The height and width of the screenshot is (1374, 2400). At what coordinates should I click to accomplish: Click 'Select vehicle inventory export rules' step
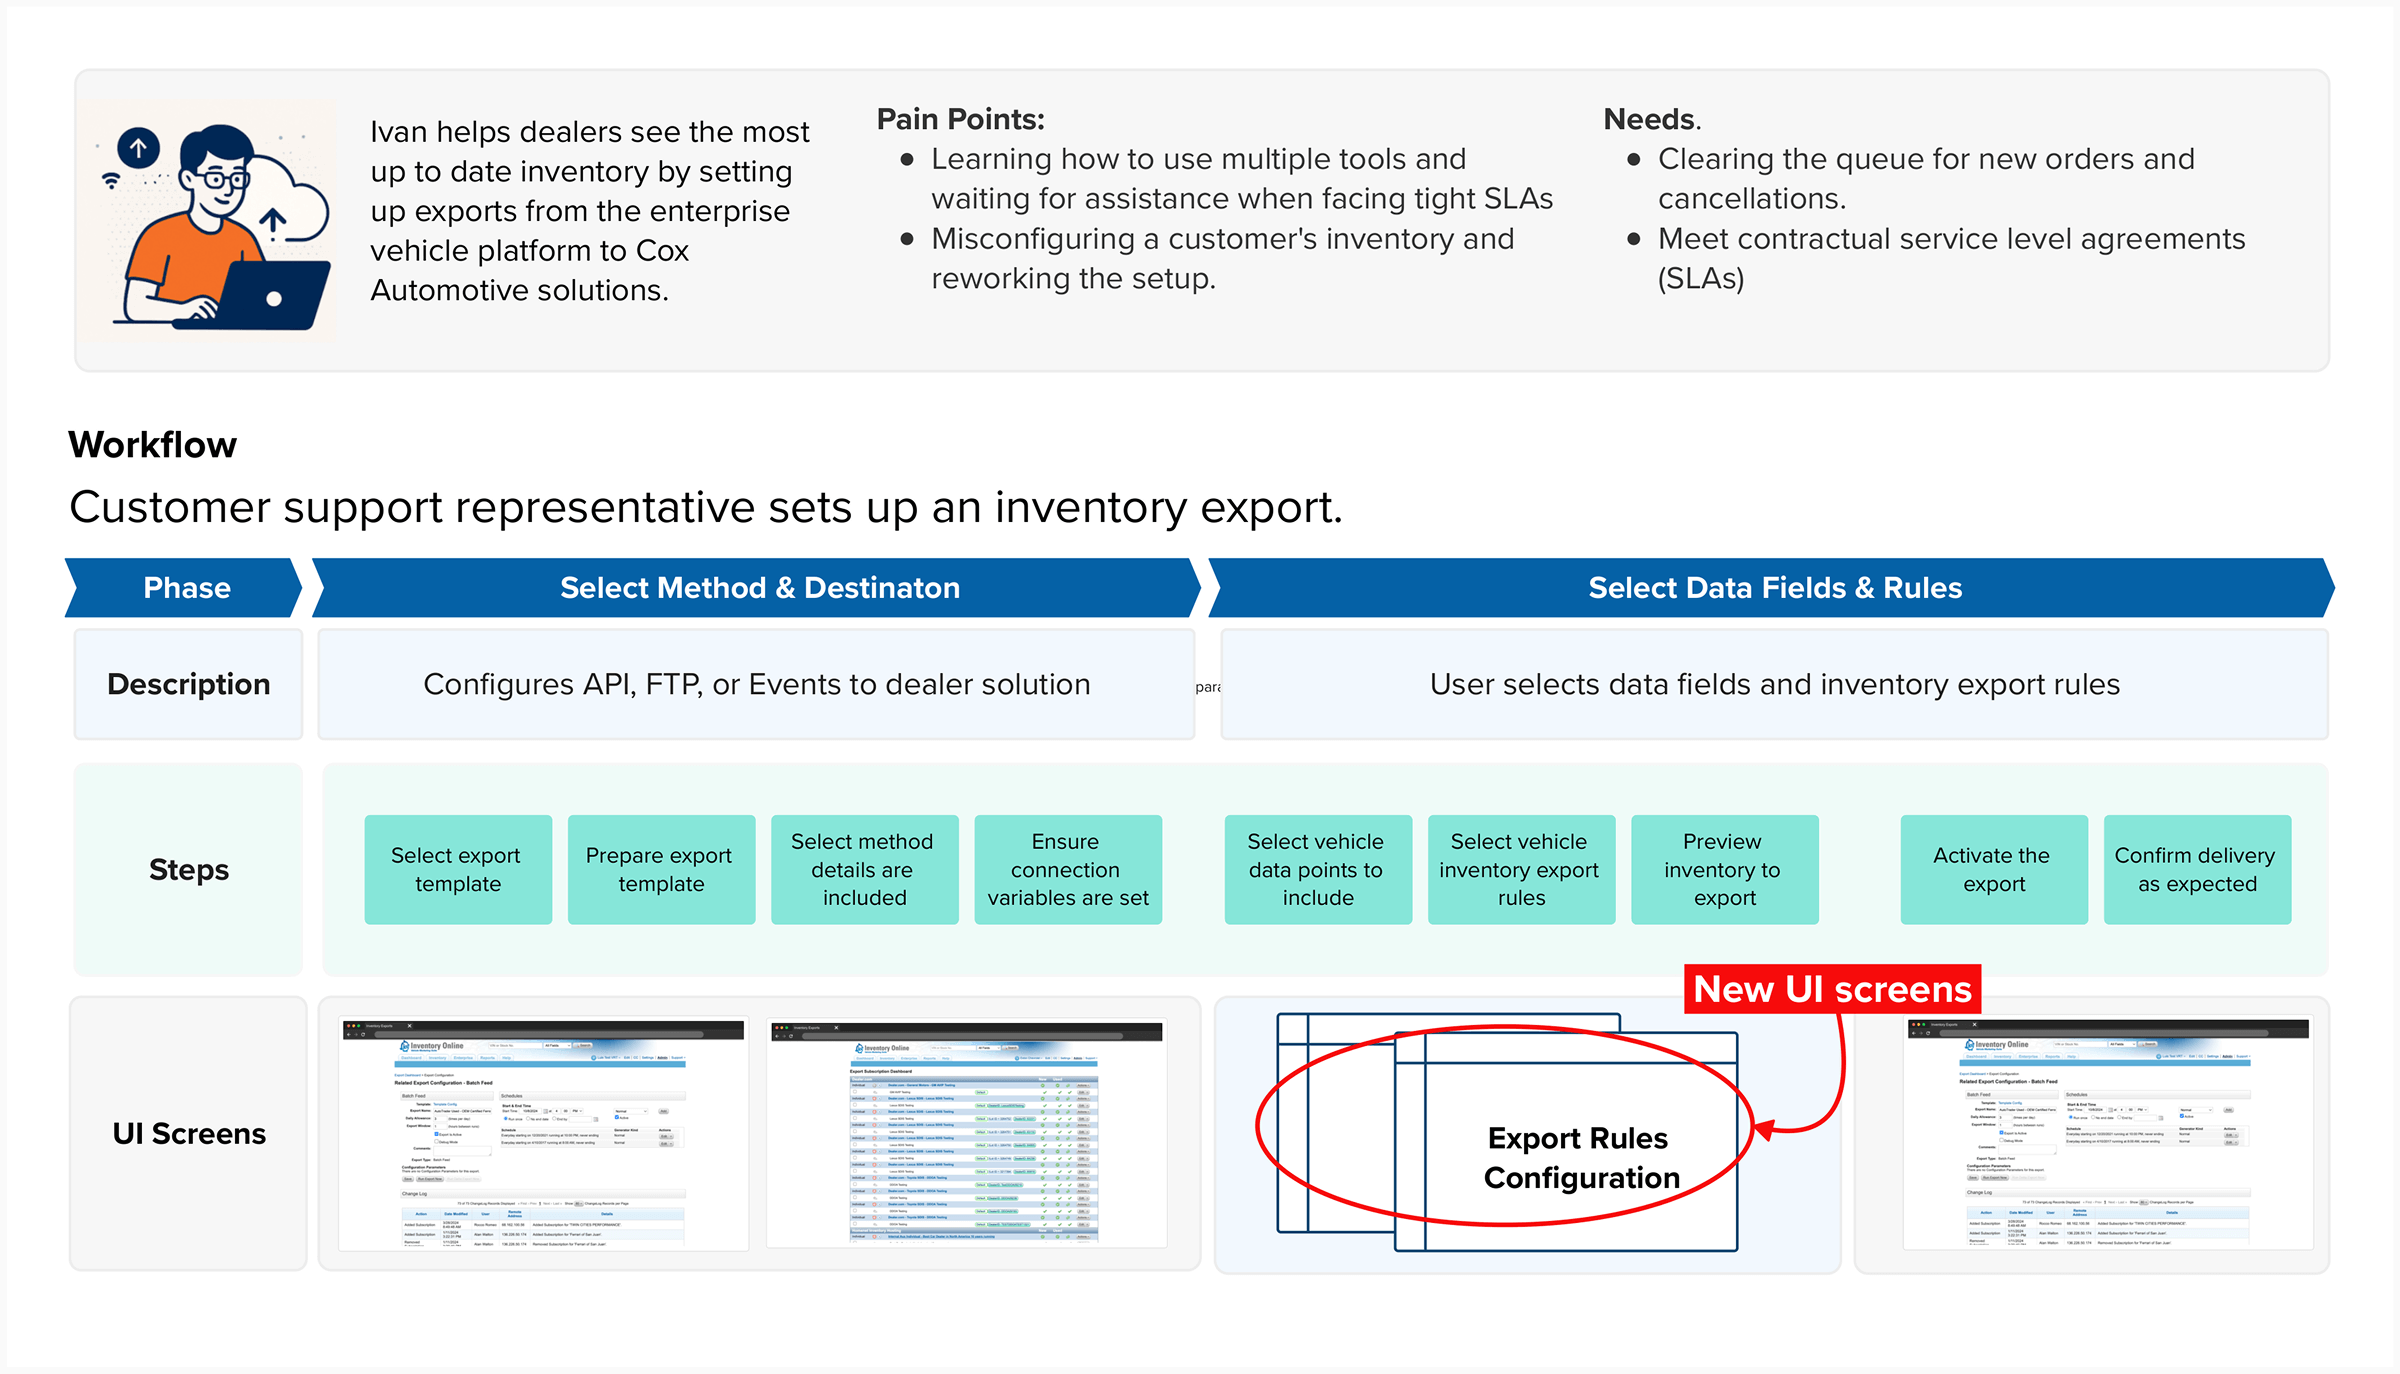pyautogui.click(x=1521, y=870)
